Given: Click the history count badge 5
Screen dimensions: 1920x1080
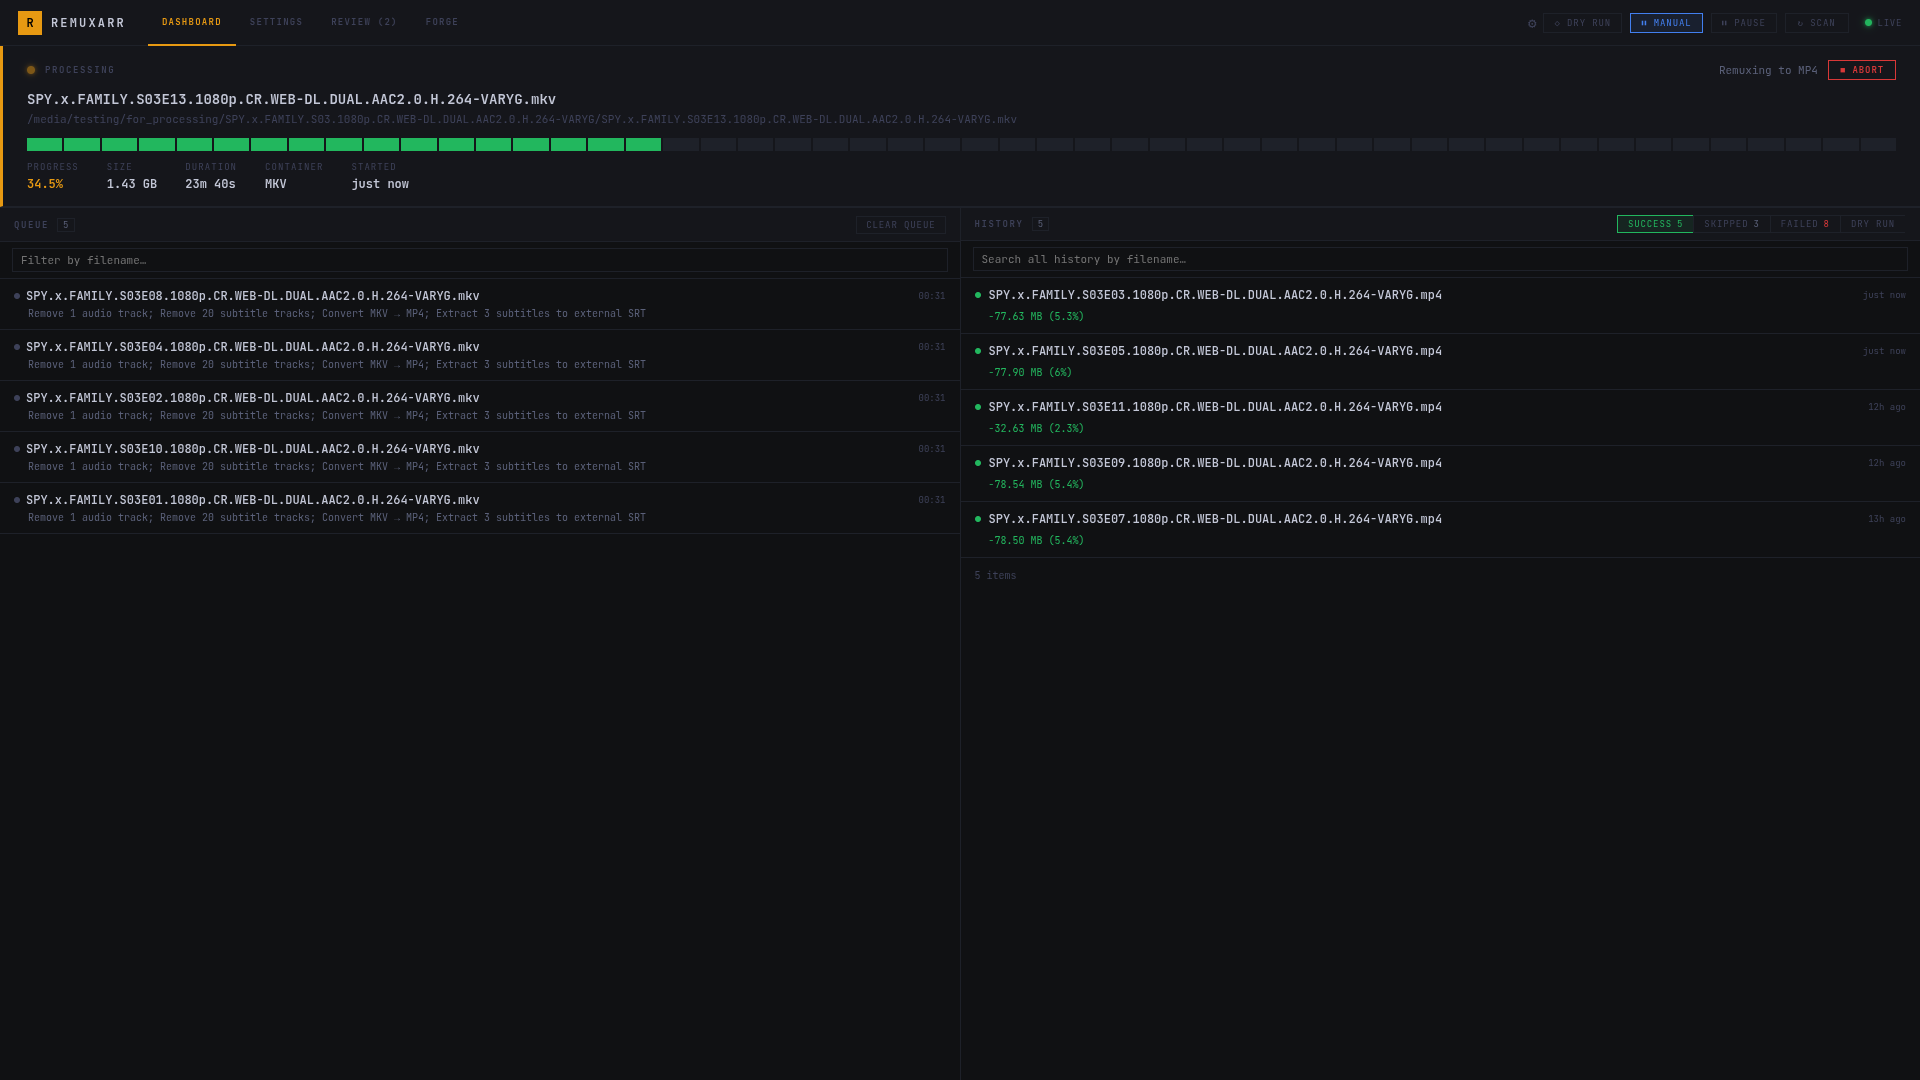Looking at the screenshot, I should 1040,224.
